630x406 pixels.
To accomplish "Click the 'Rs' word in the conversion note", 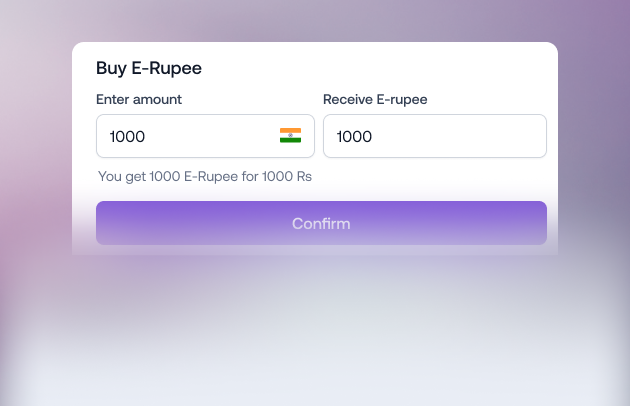I will (x=304, y=176).
